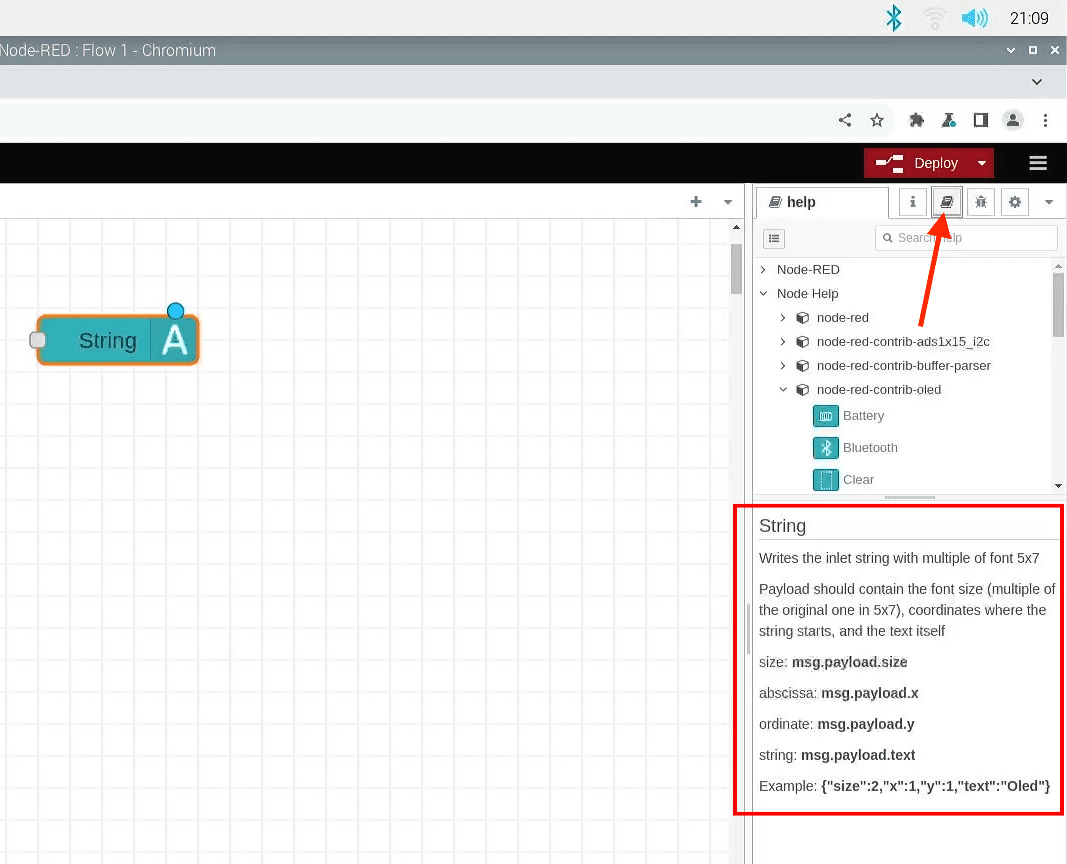Viewport: 1067px width, 864px height.
Task: Open the configuration nodes gear icon
Action: tap(1015, 202)
